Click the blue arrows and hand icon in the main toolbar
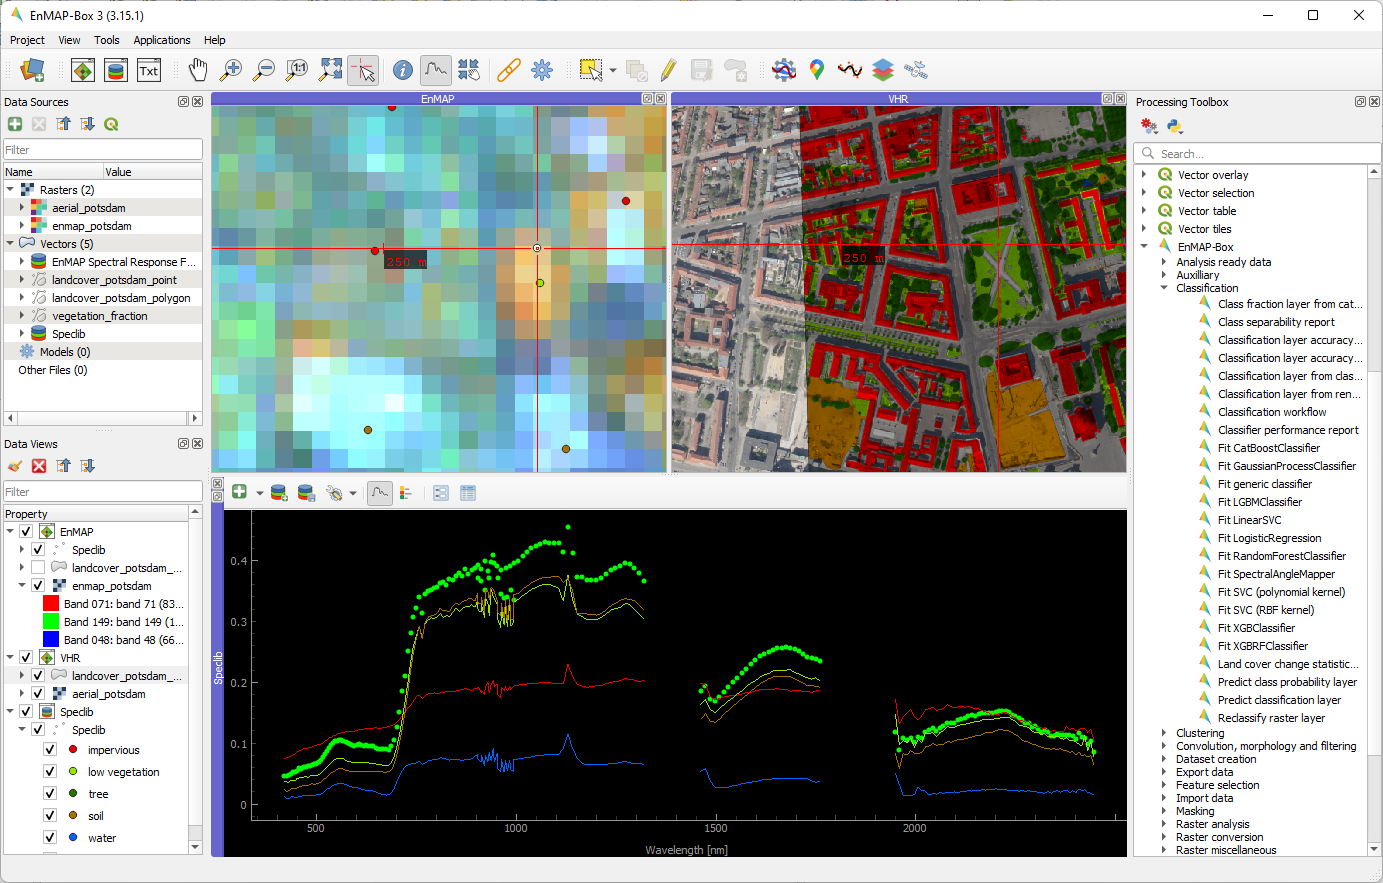The height and width of the screenshot is (883, 1383). (x=469, y=70)
